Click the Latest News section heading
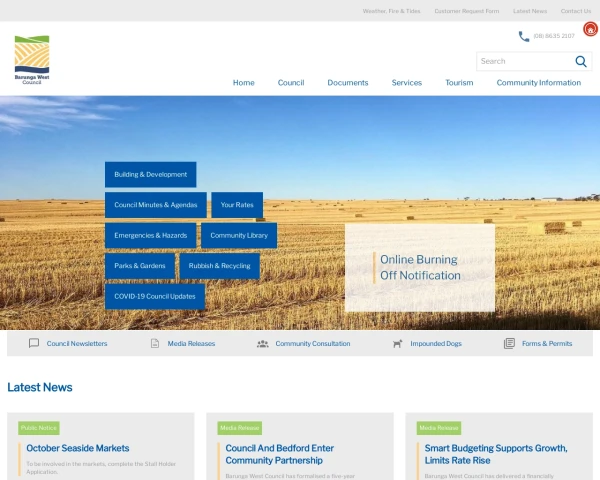Screen dimensions: 600x480 click(40, 387)
